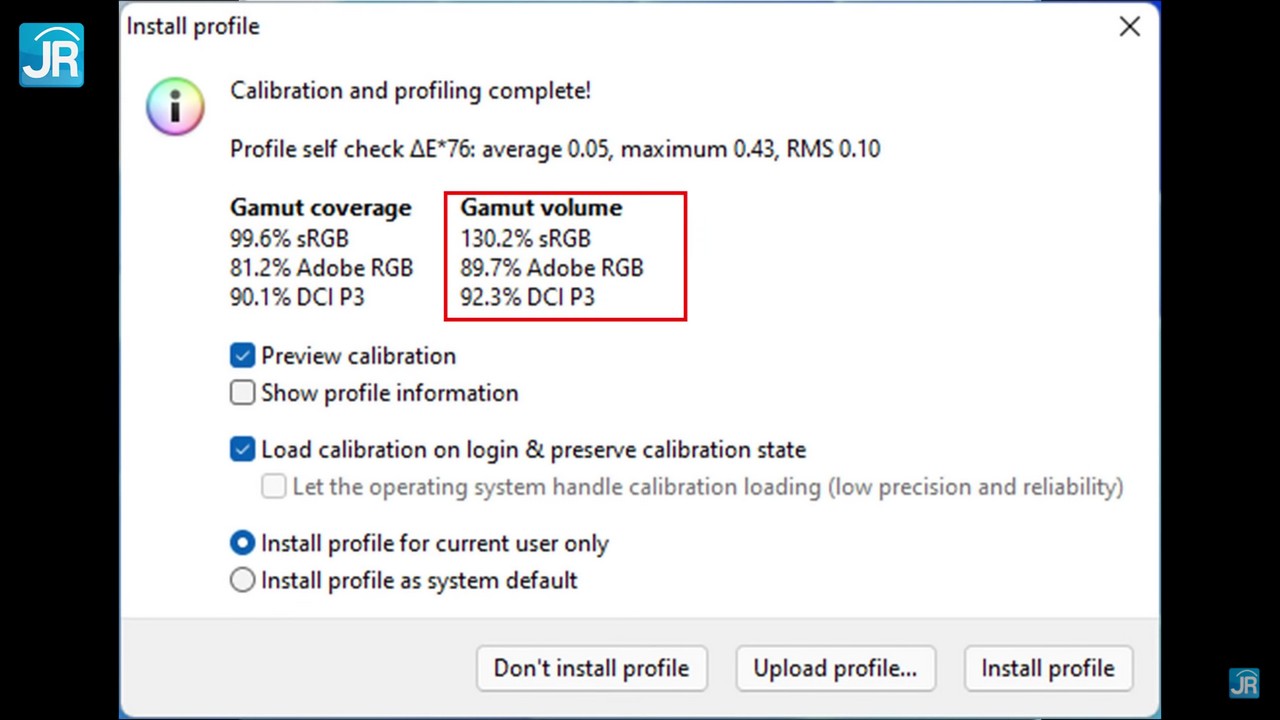Click the Calibration and profiling complete message
This screenshot has width=1280, height=720.
(410, 91)
